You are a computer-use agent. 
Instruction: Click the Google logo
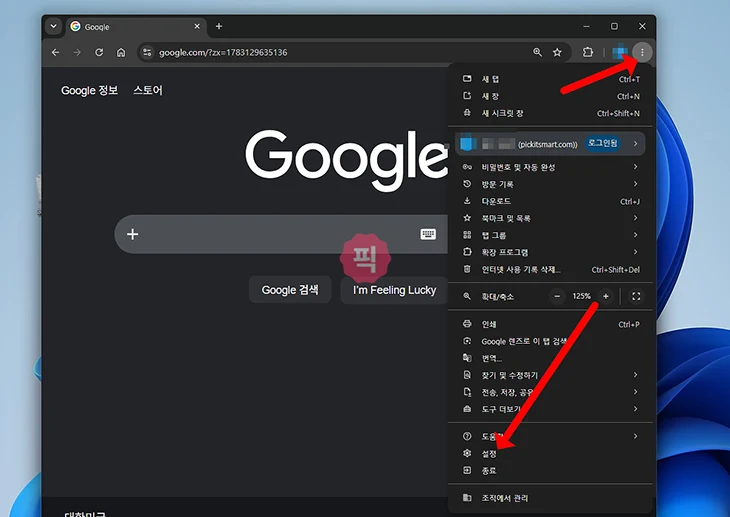[346, 159]
